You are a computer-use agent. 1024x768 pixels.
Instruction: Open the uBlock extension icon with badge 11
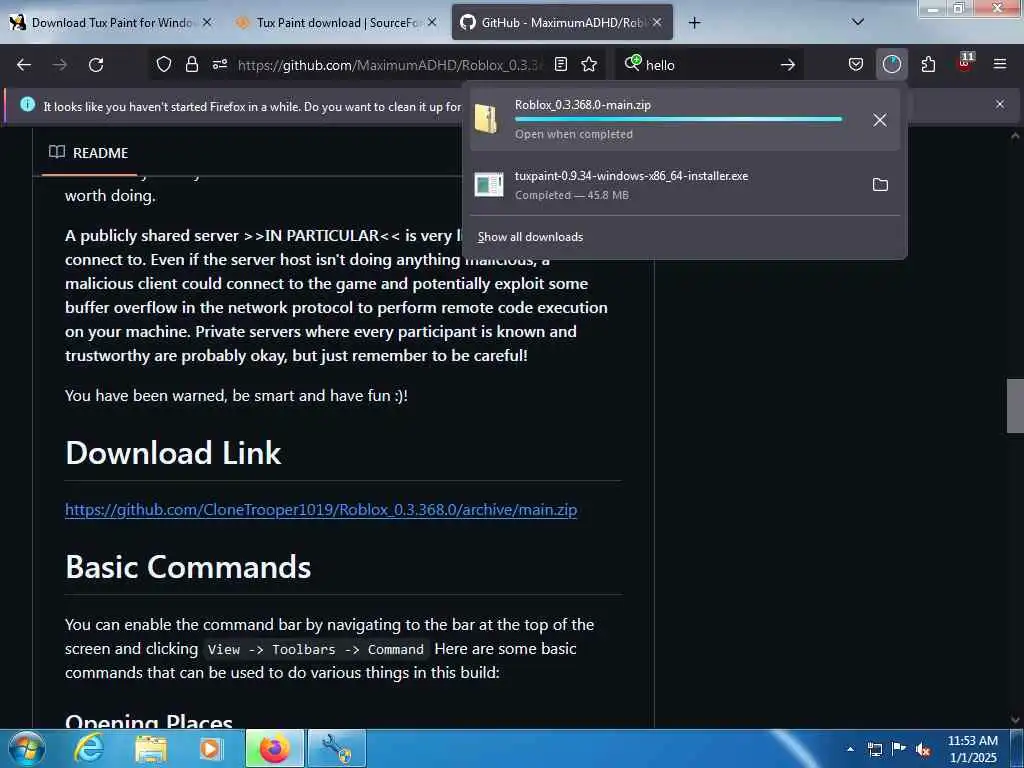click(x=965, y=63)
